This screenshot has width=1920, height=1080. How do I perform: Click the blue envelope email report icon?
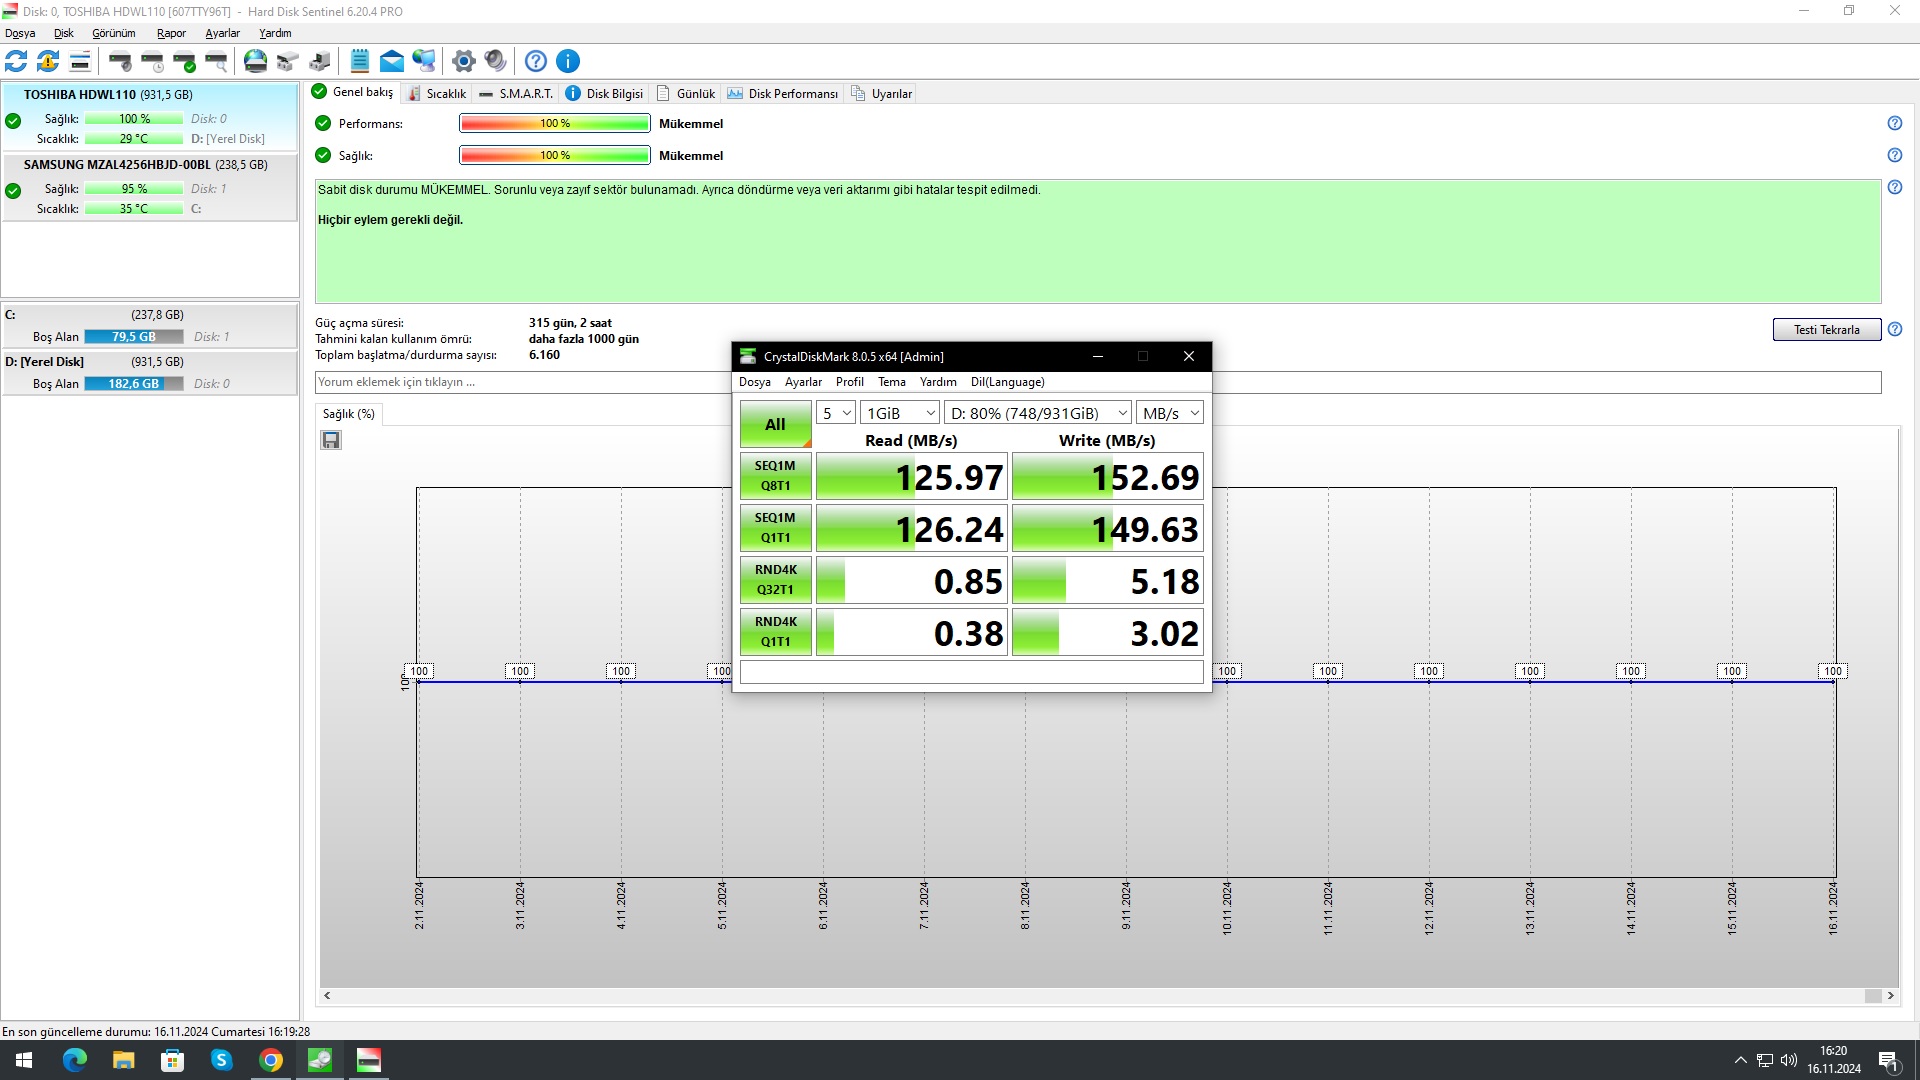[392, 61]
